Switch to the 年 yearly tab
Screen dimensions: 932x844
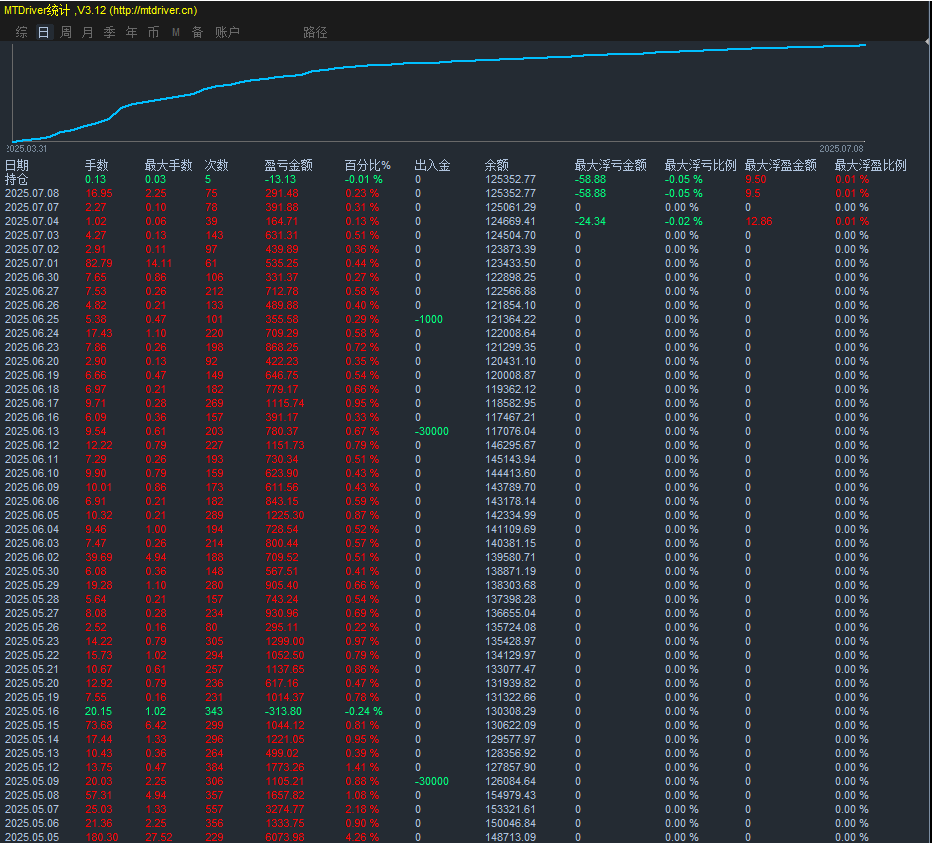[x=131, y=32]
